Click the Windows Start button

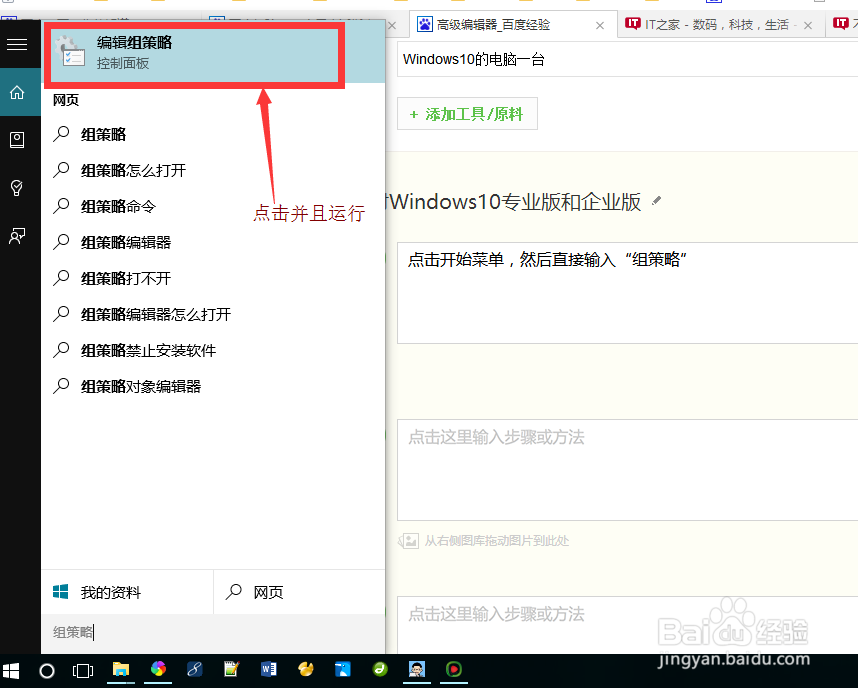[11, 670]
